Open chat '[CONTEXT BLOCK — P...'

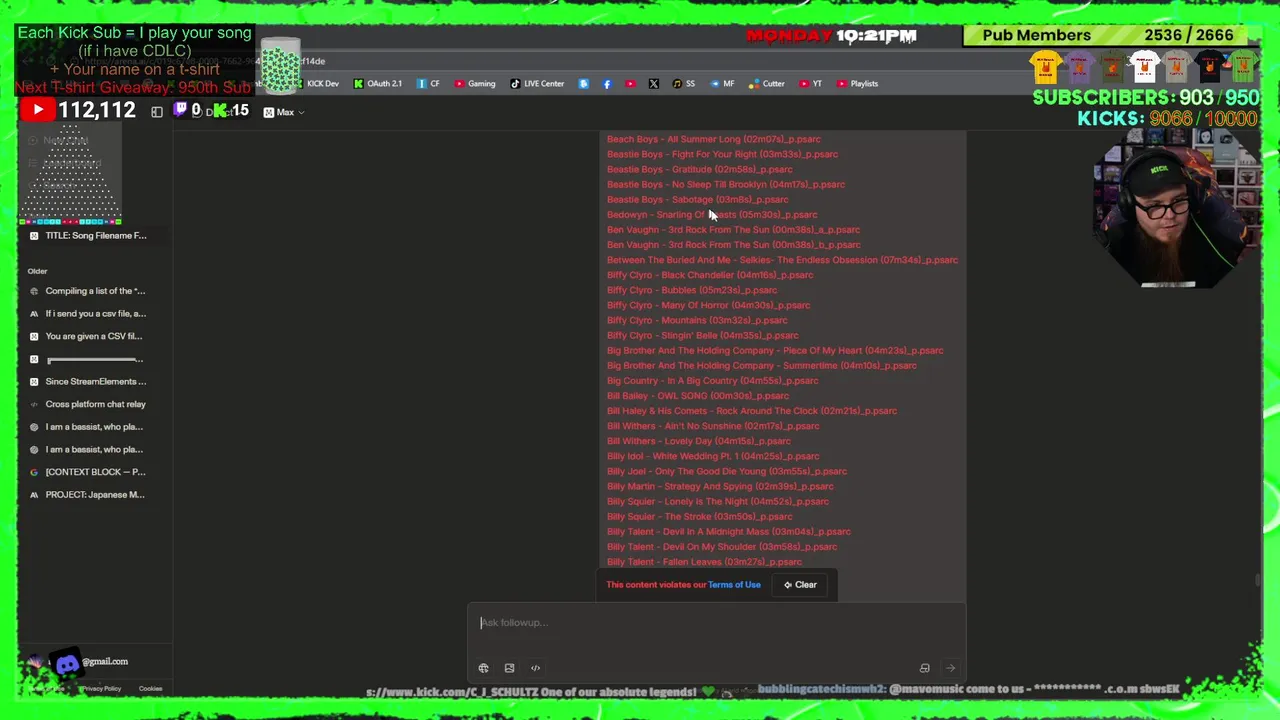tap(87, 472)
